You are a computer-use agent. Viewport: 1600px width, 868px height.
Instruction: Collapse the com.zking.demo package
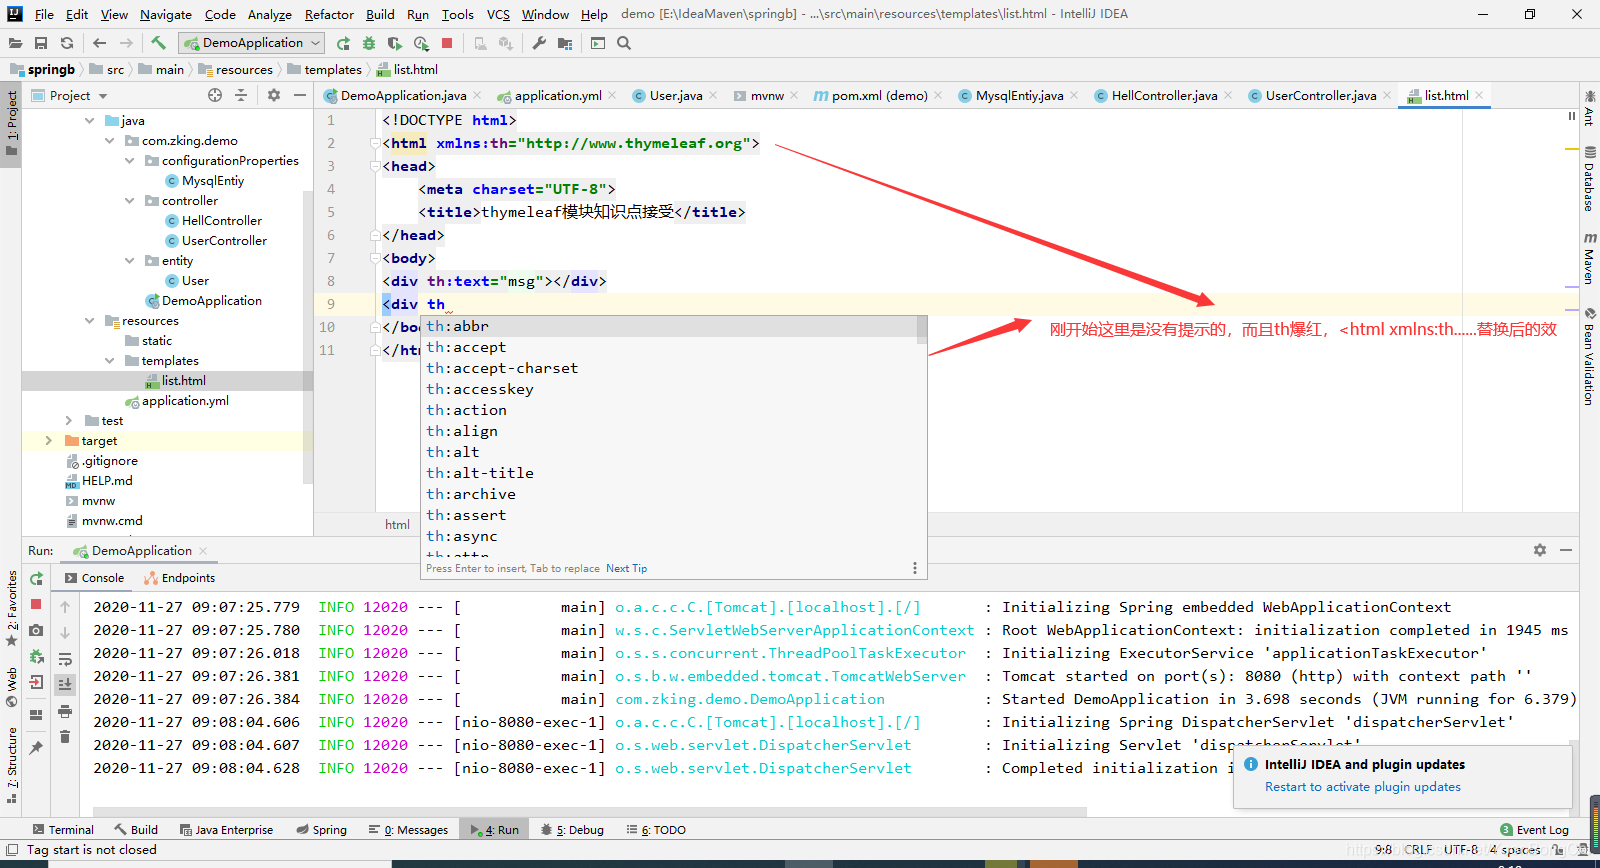click(x=109, y=140)
